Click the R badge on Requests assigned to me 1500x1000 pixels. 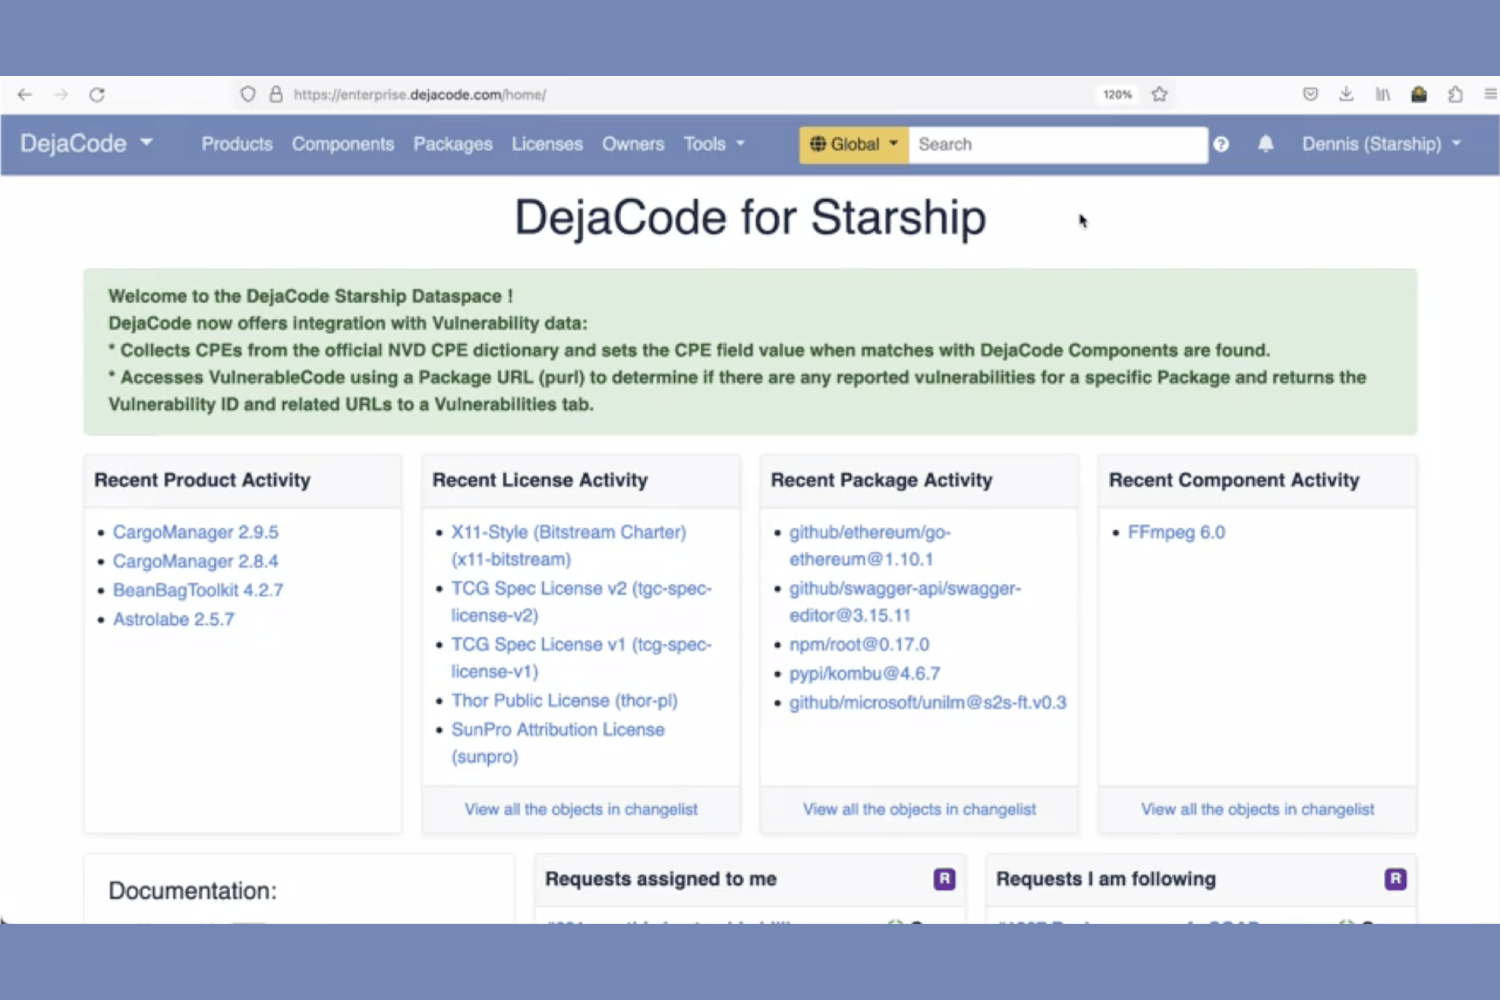pos(944,879)
